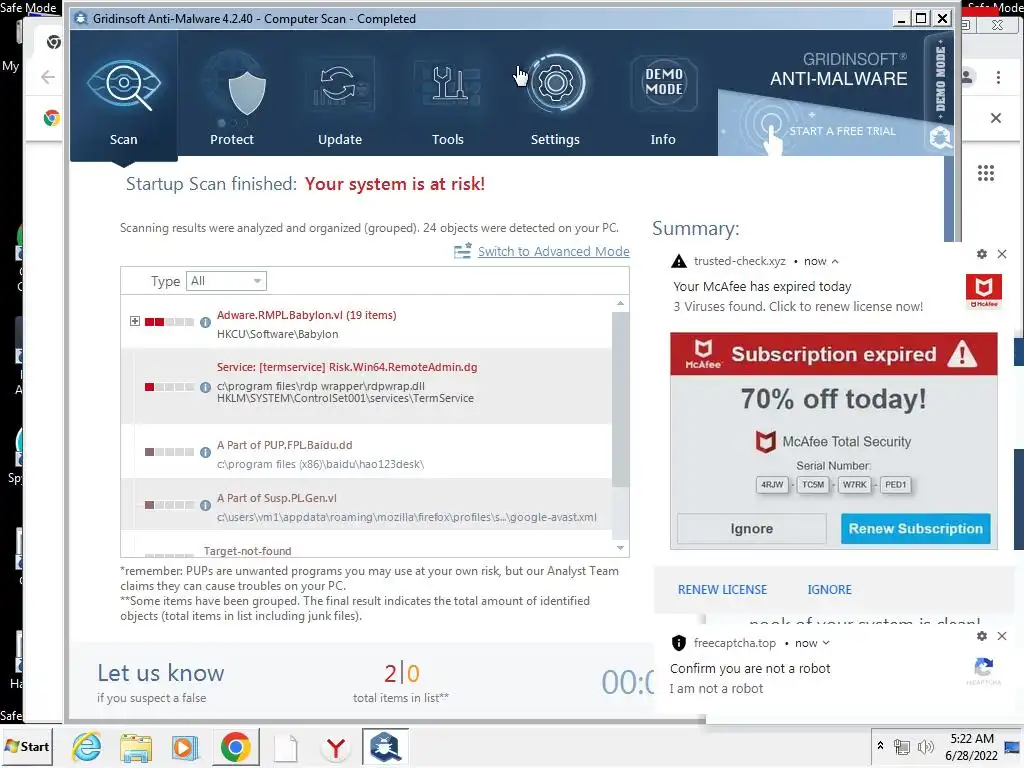This screenshot has height=768, width=1024.
Task: Click volume speaker tray icon
Action: click(925, 747)
